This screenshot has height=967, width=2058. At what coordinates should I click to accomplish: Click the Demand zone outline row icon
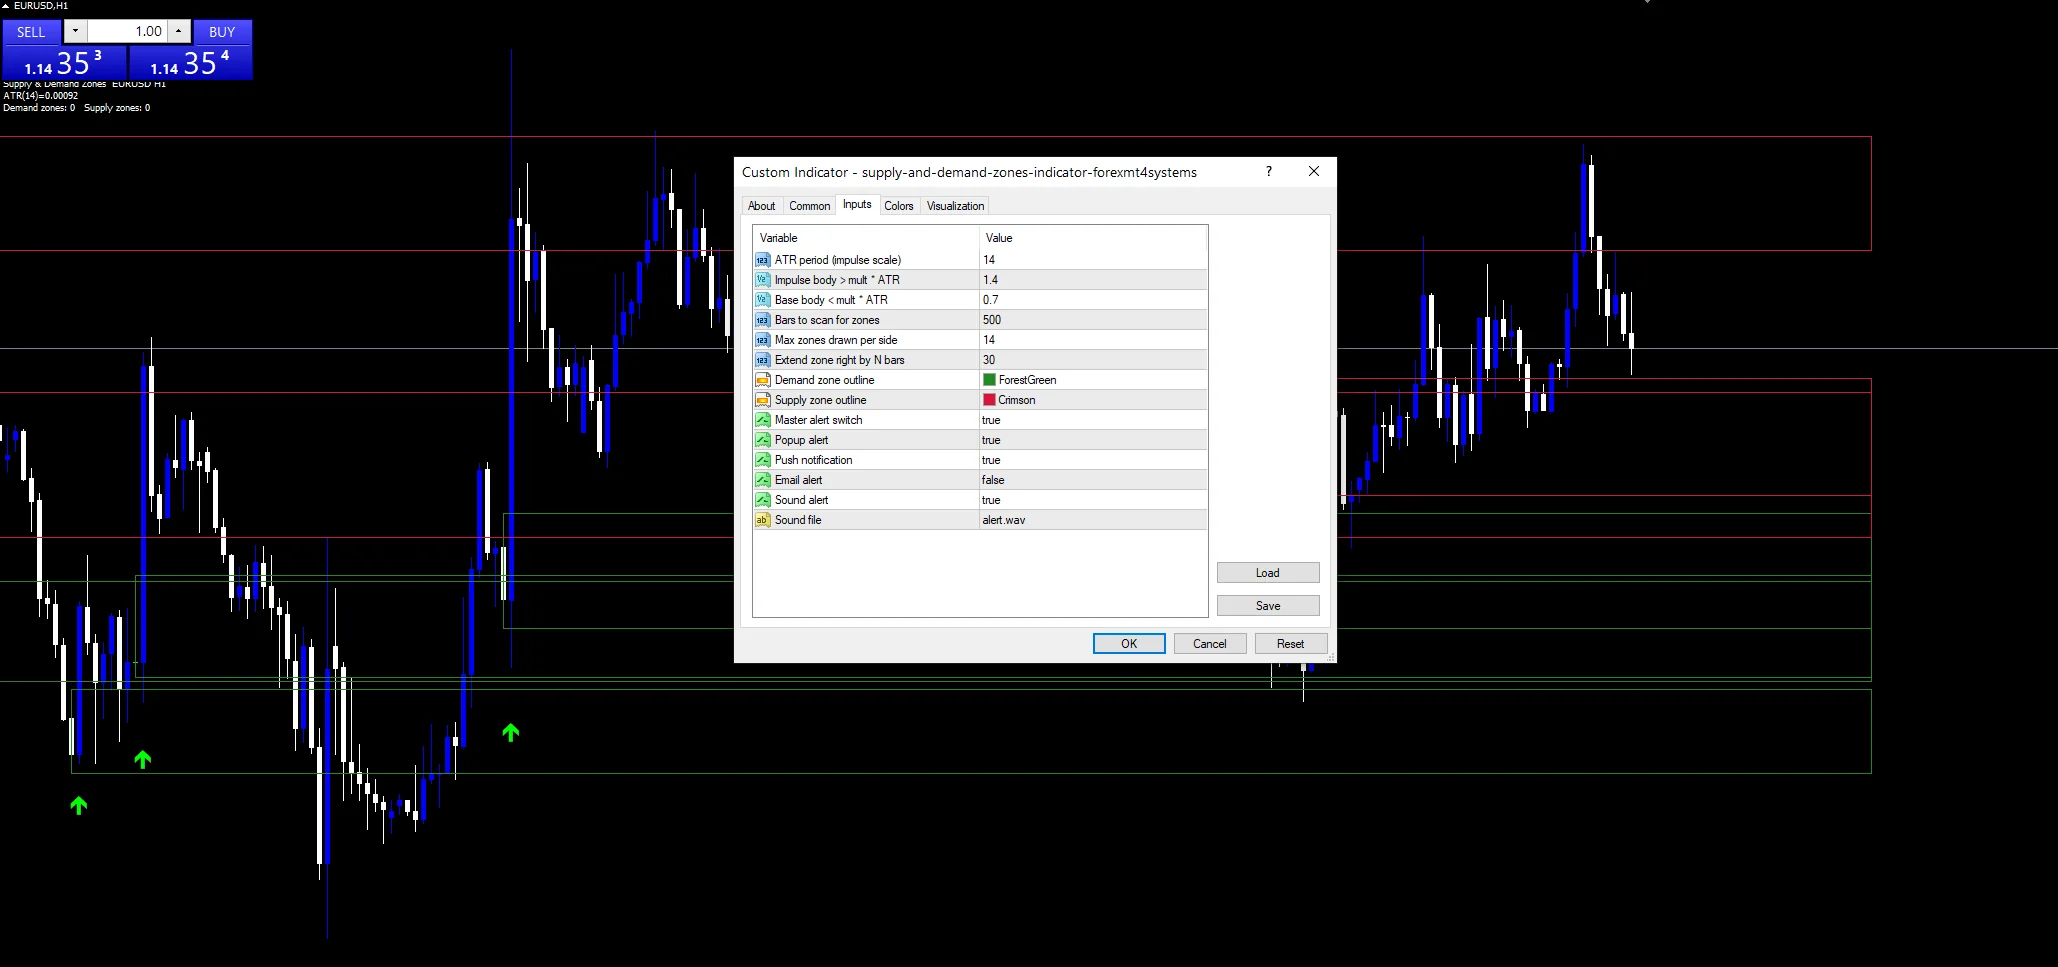pyautogui.click(x=762, y=380)
